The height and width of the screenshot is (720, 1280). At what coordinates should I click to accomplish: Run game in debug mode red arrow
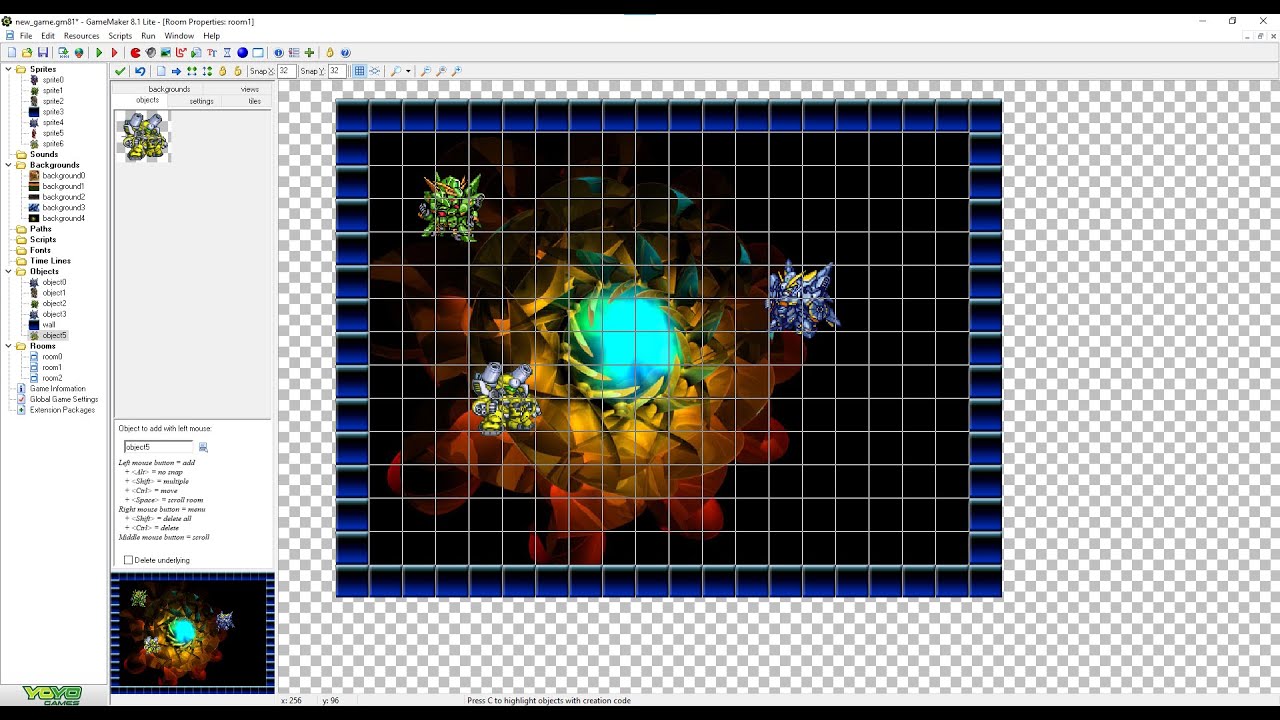click(x=114, y=53)
